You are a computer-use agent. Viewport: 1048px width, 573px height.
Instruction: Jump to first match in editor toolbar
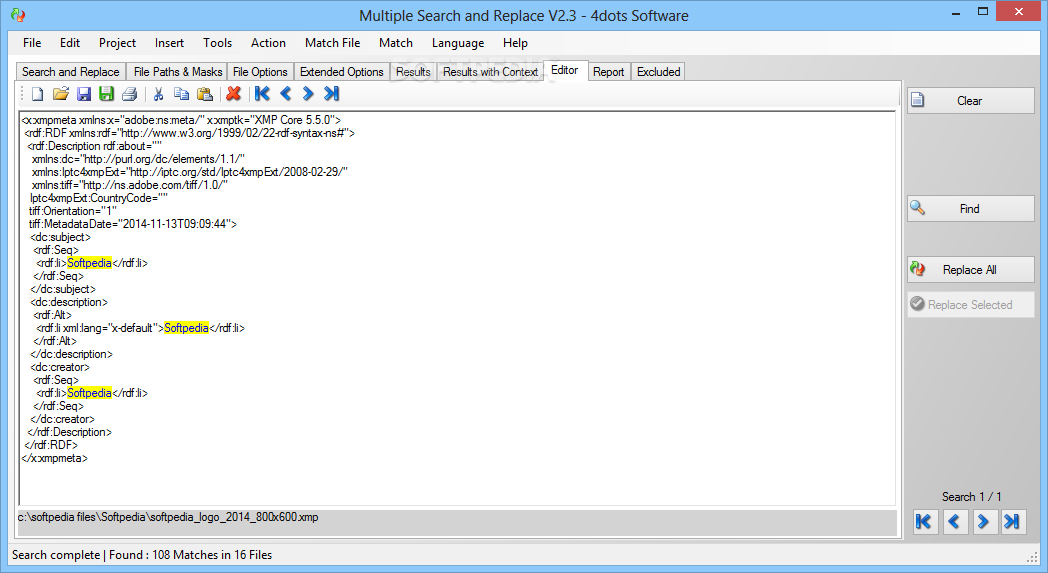(x=263, y=94)
